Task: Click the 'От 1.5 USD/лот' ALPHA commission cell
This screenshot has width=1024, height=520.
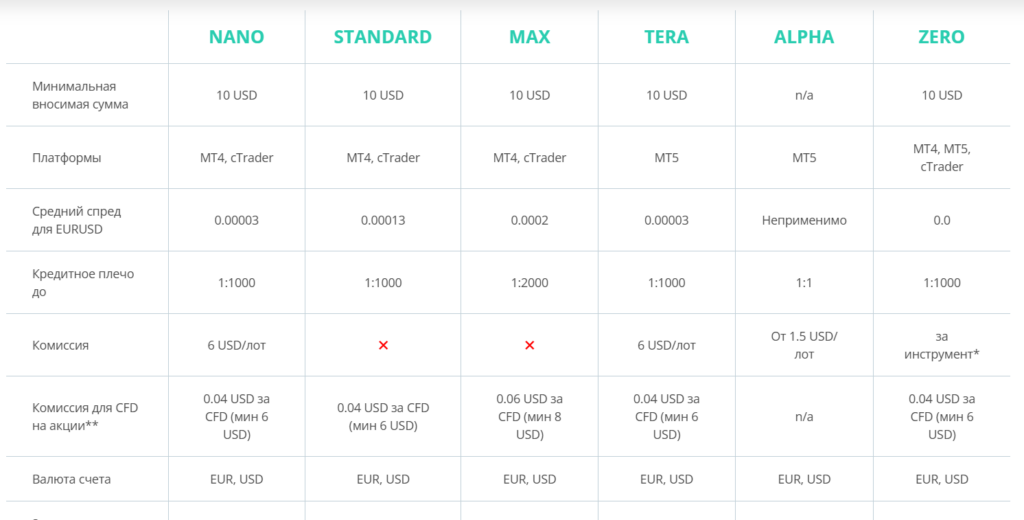Action: pyautogui.click(x=804, y=345)
